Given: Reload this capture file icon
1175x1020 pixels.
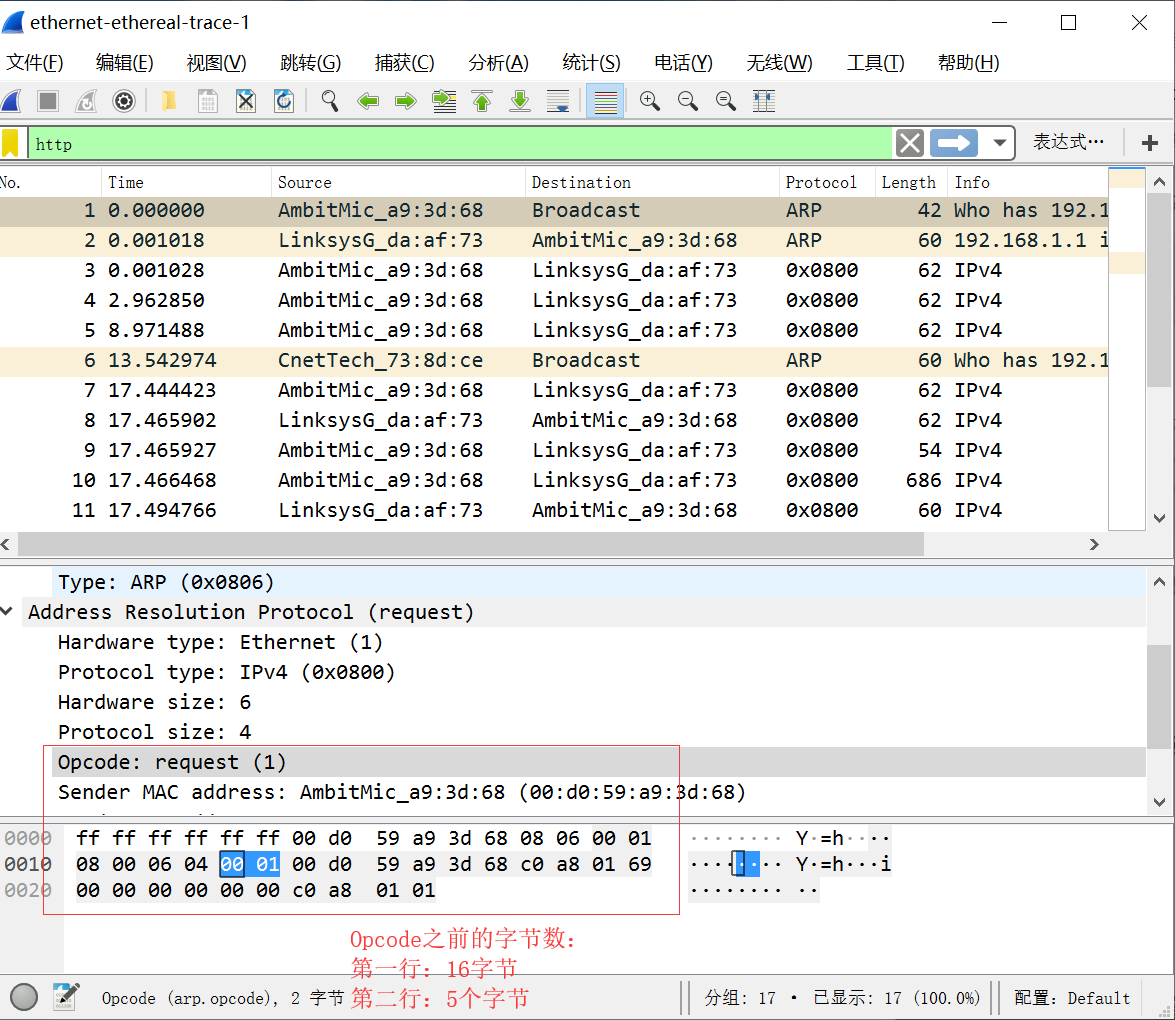Looking at the screenshot, I should pyautogui.click(x=284, y=100).
